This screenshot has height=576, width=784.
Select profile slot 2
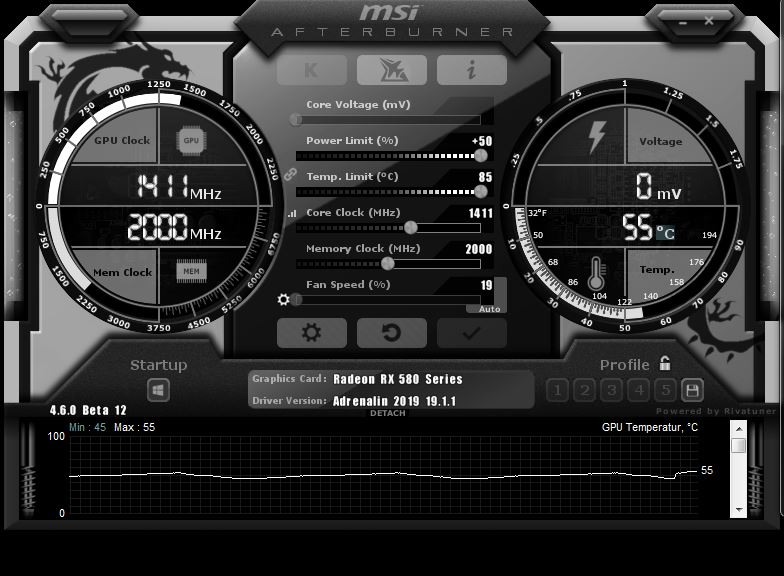584,390
